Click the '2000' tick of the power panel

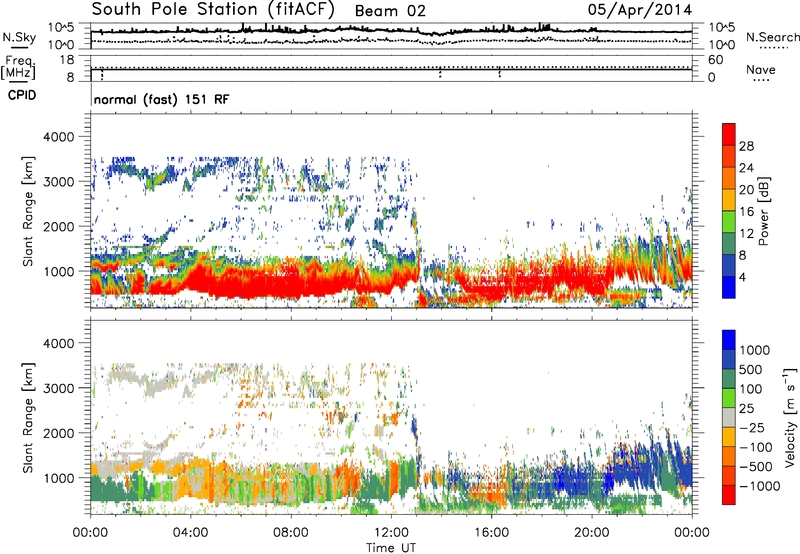58,226
